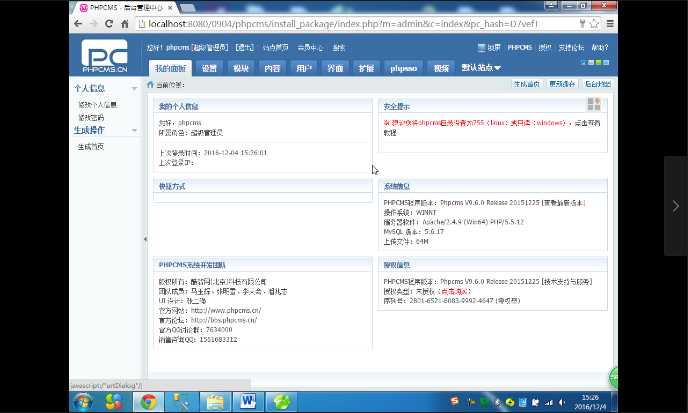This screenshot has width=688, height=413.
Task: Pick the green theme color swatch
Action: (598, 63)
